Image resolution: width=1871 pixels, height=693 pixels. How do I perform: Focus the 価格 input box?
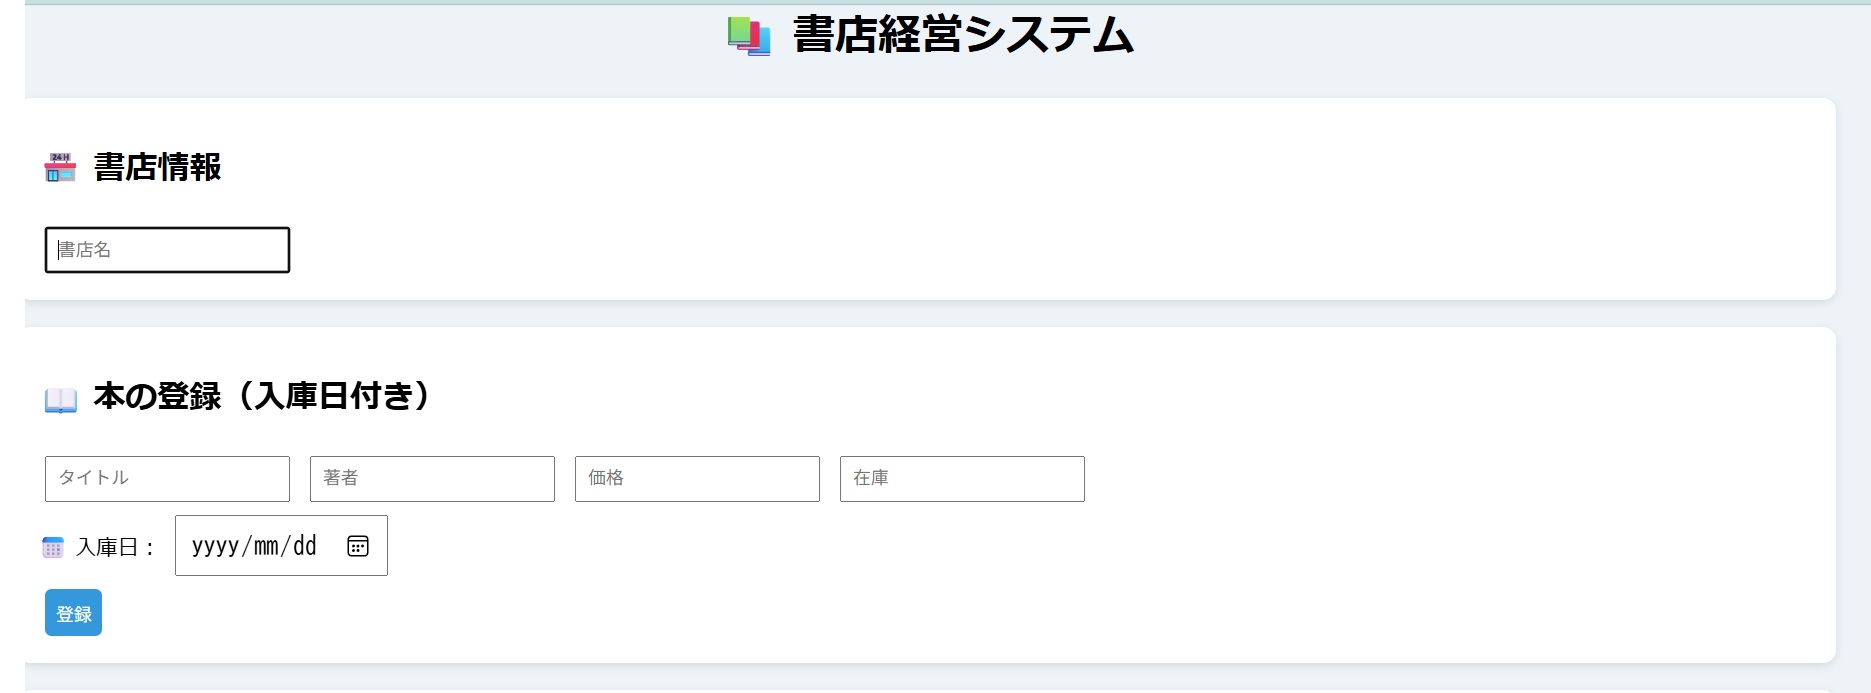click(697, 479)
